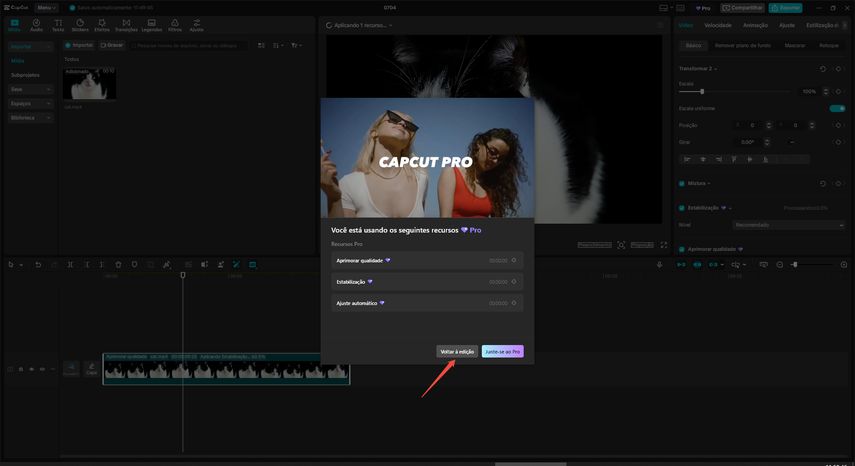Click the undo icon in timeline toolbar
Screen dimensions: 855x466
pos(38,265)
